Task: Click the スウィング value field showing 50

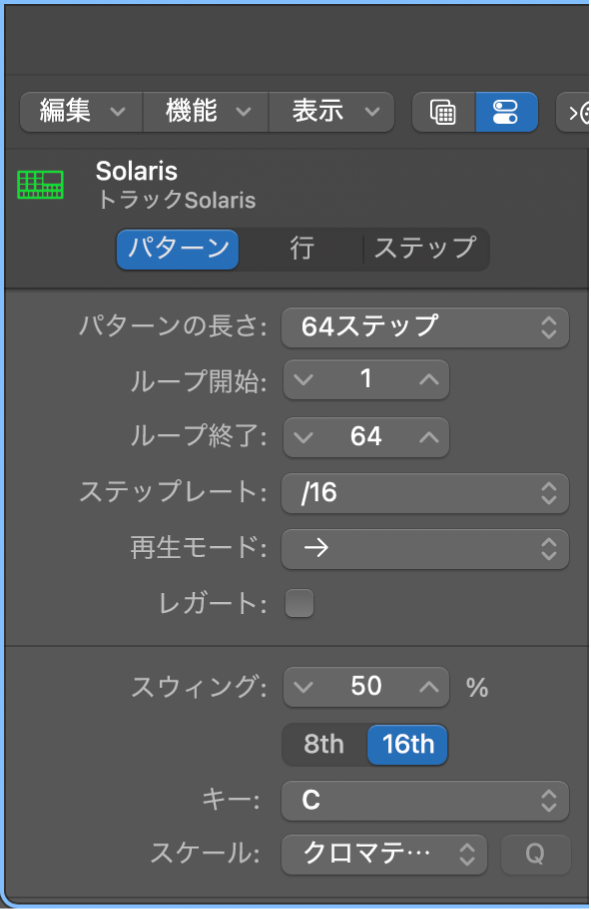Action: click(366, 686)
